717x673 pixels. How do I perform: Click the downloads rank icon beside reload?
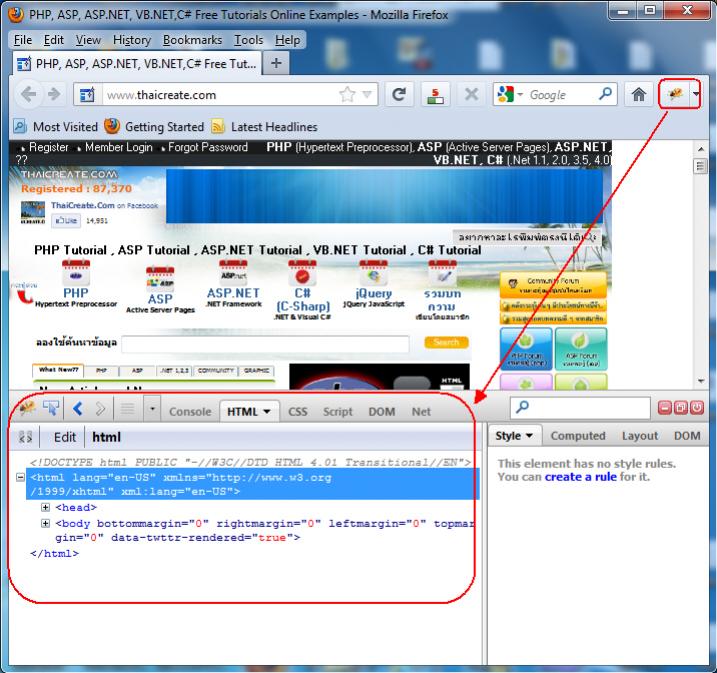coord(435,95)
